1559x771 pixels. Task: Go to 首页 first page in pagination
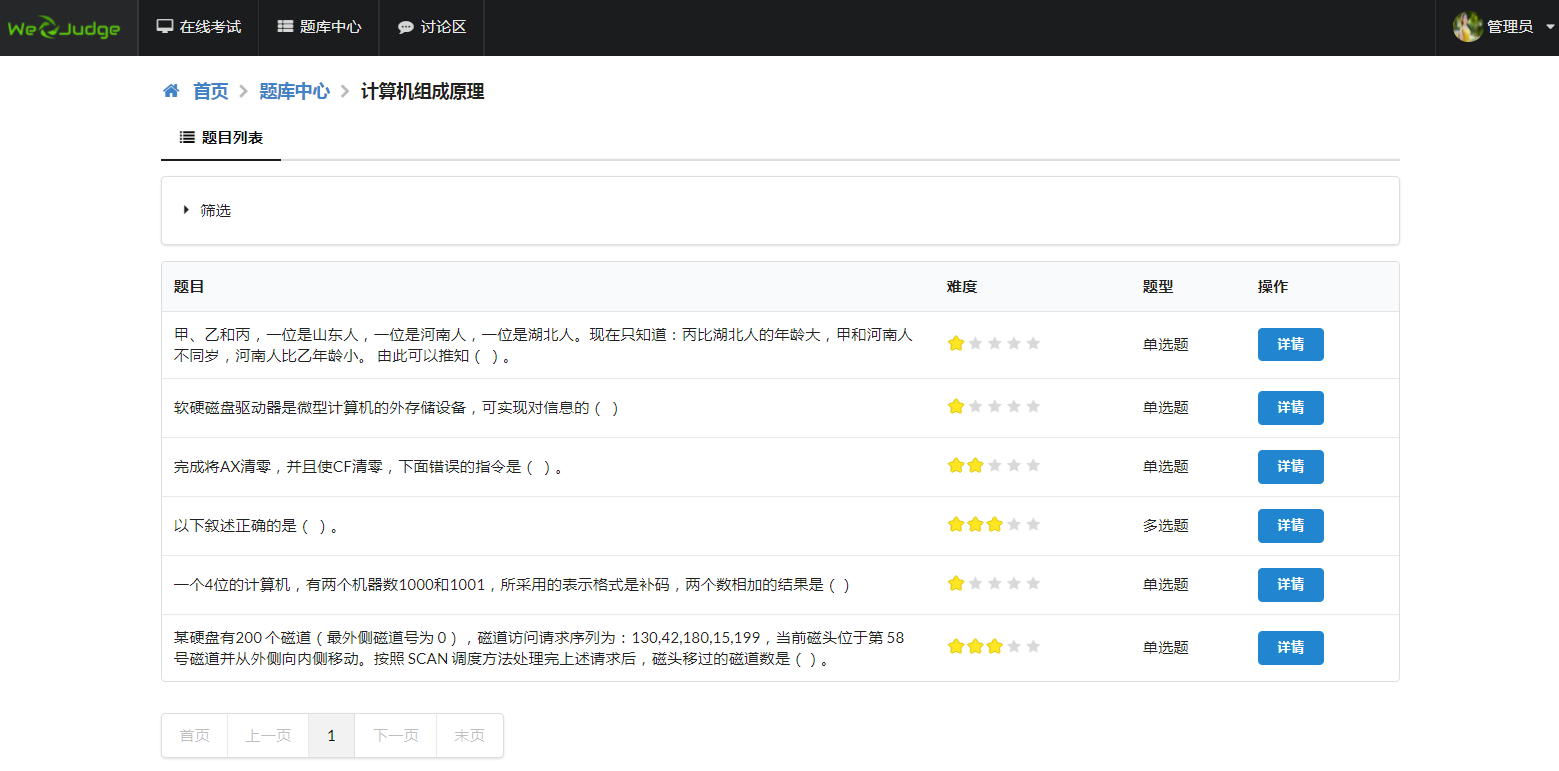[195, 736]
